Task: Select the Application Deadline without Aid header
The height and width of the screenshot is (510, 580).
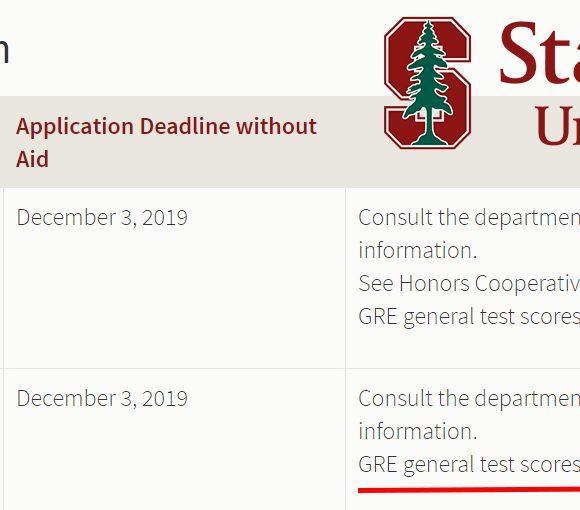Action: click(166, 142)
